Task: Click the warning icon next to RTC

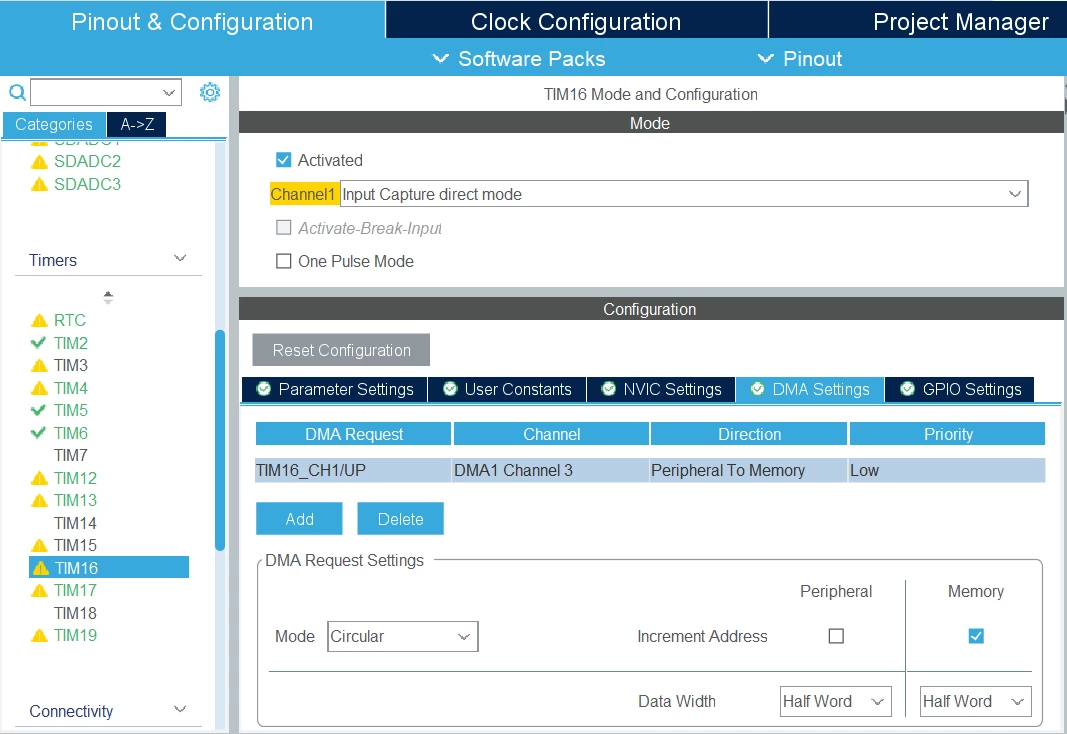Action: [39, 320]
